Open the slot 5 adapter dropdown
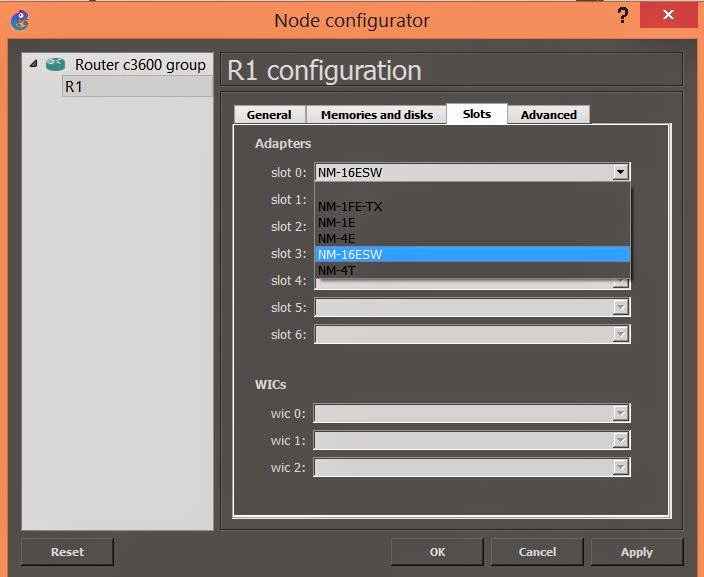 (x=620, y=307)
